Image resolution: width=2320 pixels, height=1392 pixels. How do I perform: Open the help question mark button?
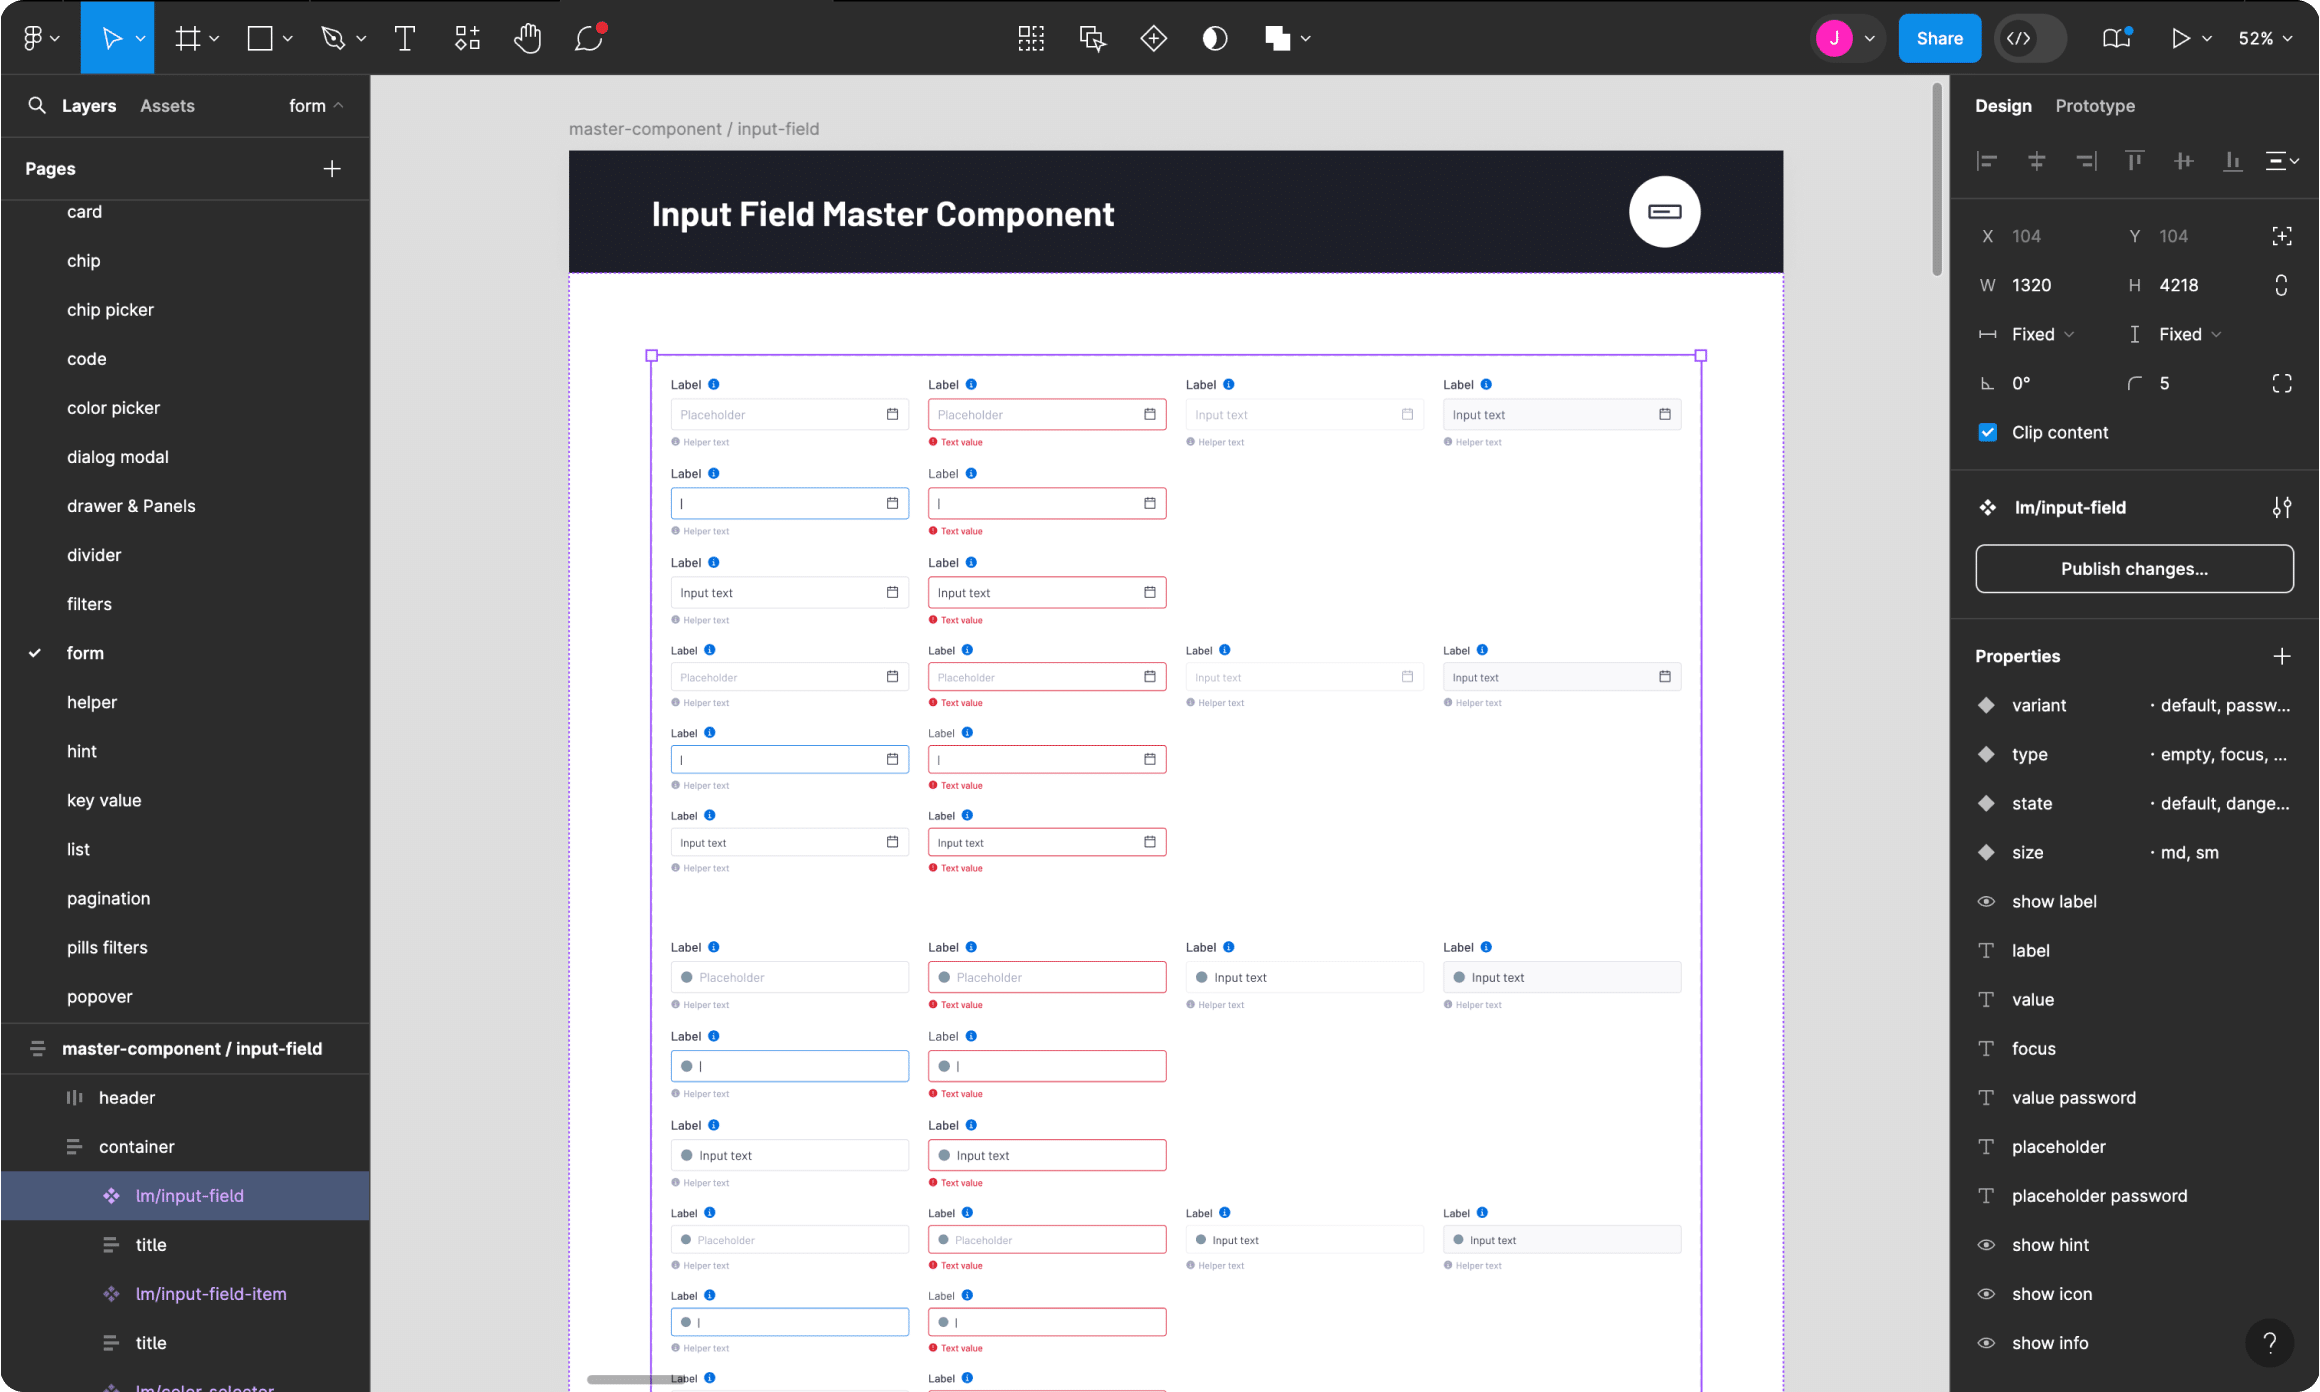point(2270,1341)
